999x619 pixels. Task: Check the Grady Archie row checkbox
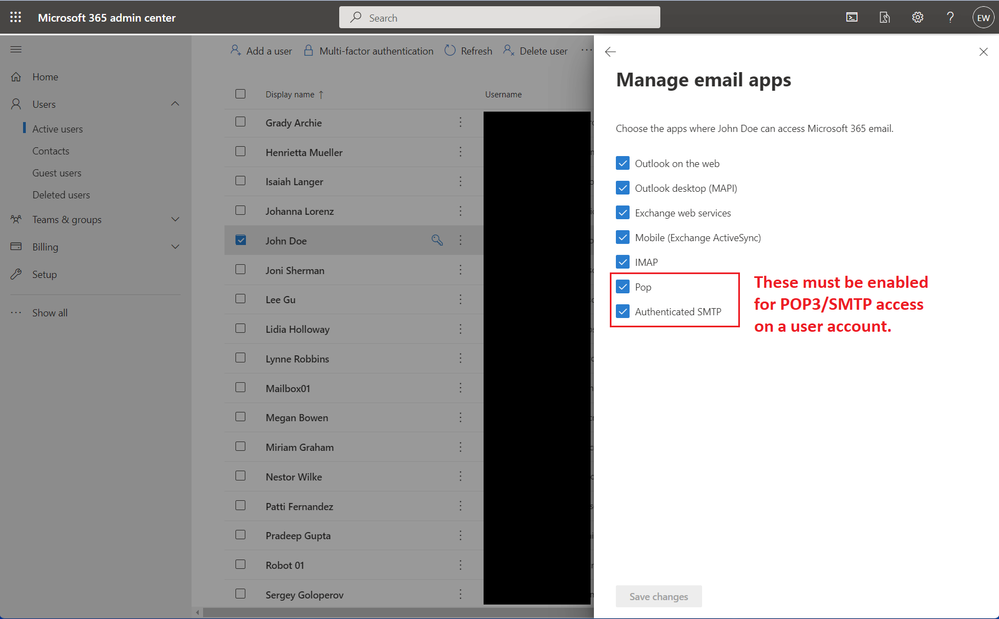click(240, 122)
